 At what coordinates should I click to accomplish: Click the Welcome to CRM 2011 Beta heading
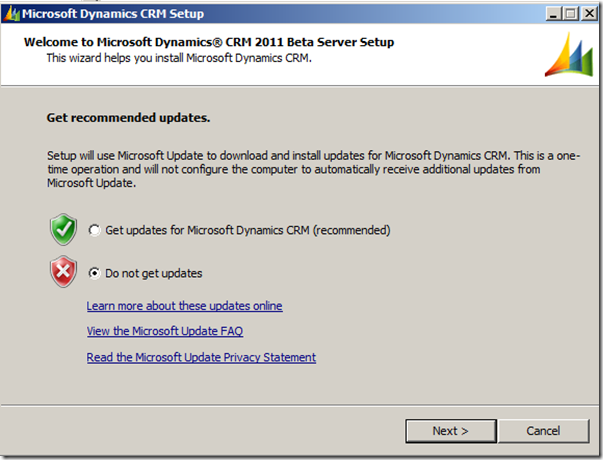208,43
